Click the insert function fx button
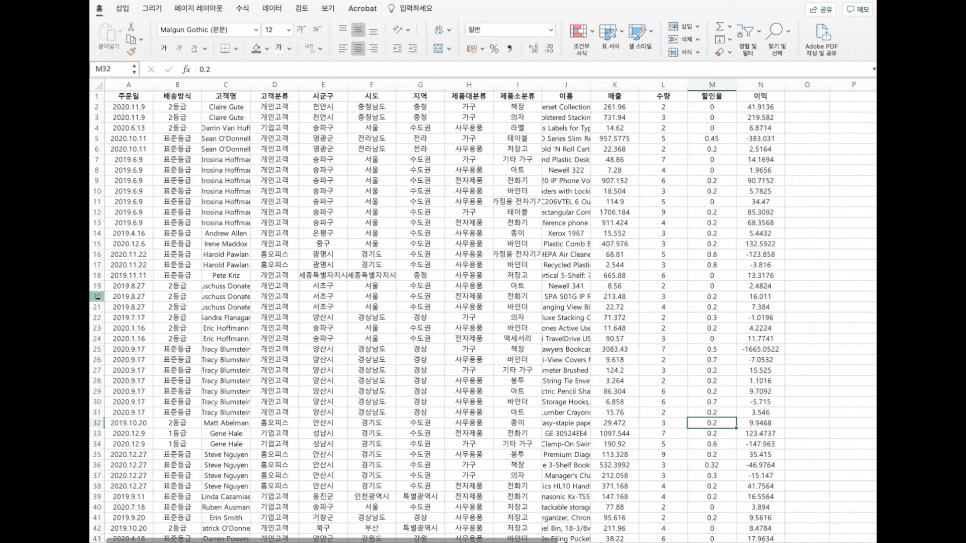Screen dimensions: 966x543 [186, 70]
